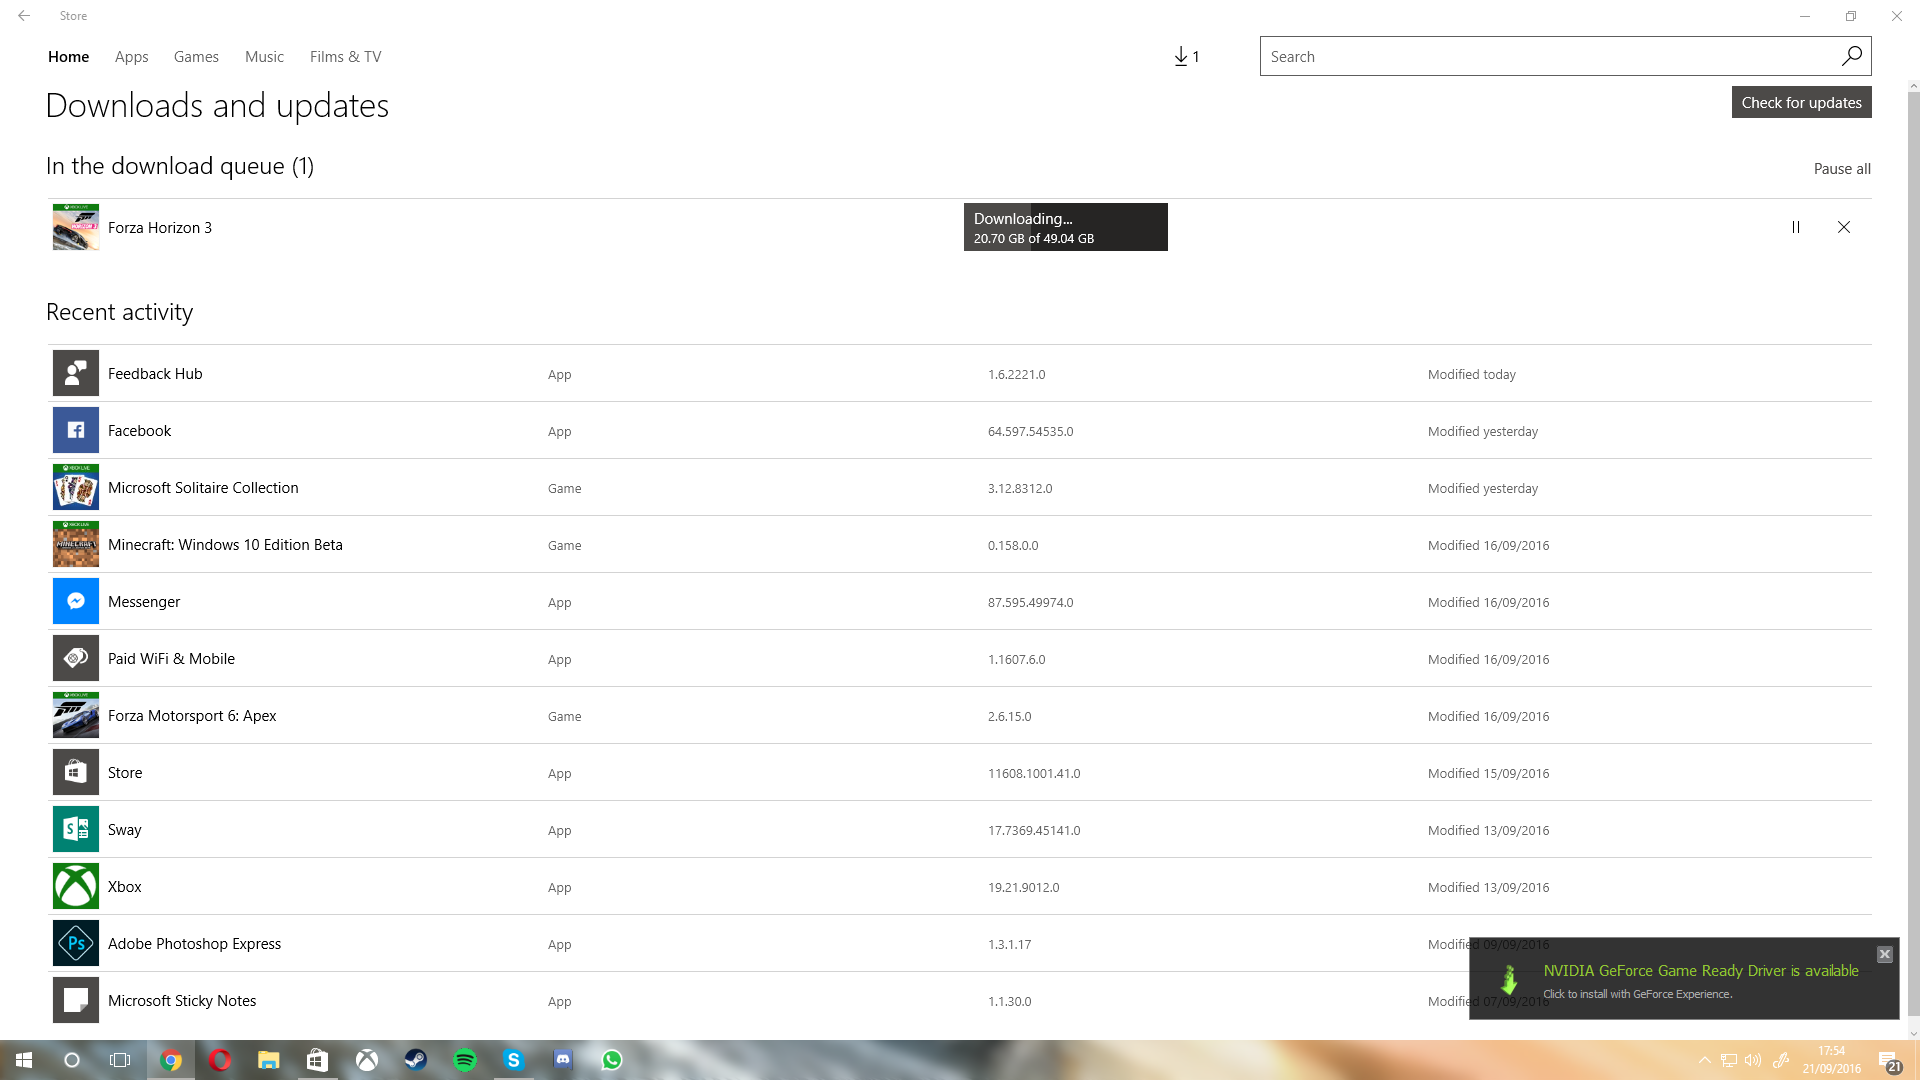Click the Microsoft Sticky Notes icon
Viewport: 1920px width, 1080px height.
76,1000
